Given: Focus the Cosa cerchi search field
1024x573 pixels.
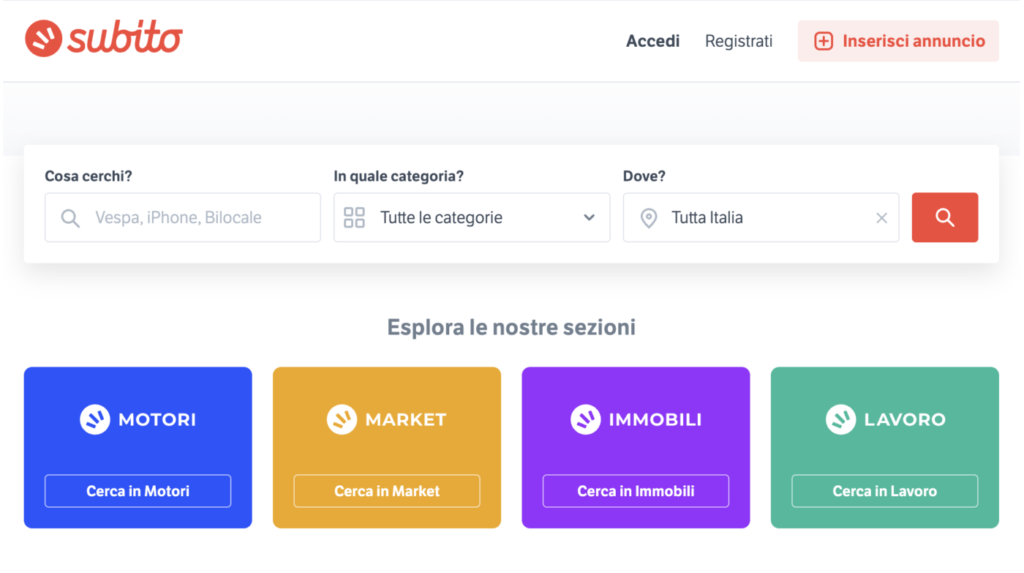Looking at the screenshot, I should [183, 218].
